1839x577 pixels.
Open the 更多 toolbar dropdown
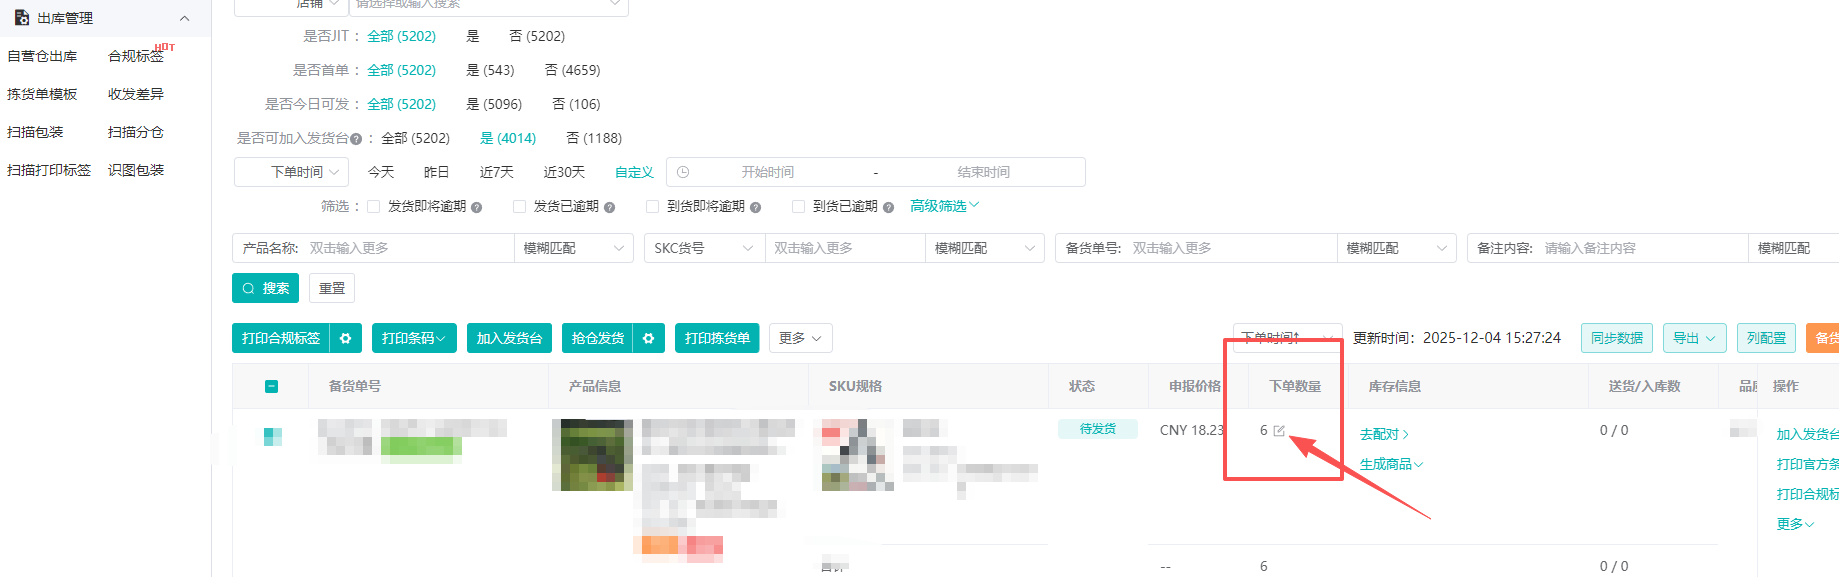pos(800,338)
